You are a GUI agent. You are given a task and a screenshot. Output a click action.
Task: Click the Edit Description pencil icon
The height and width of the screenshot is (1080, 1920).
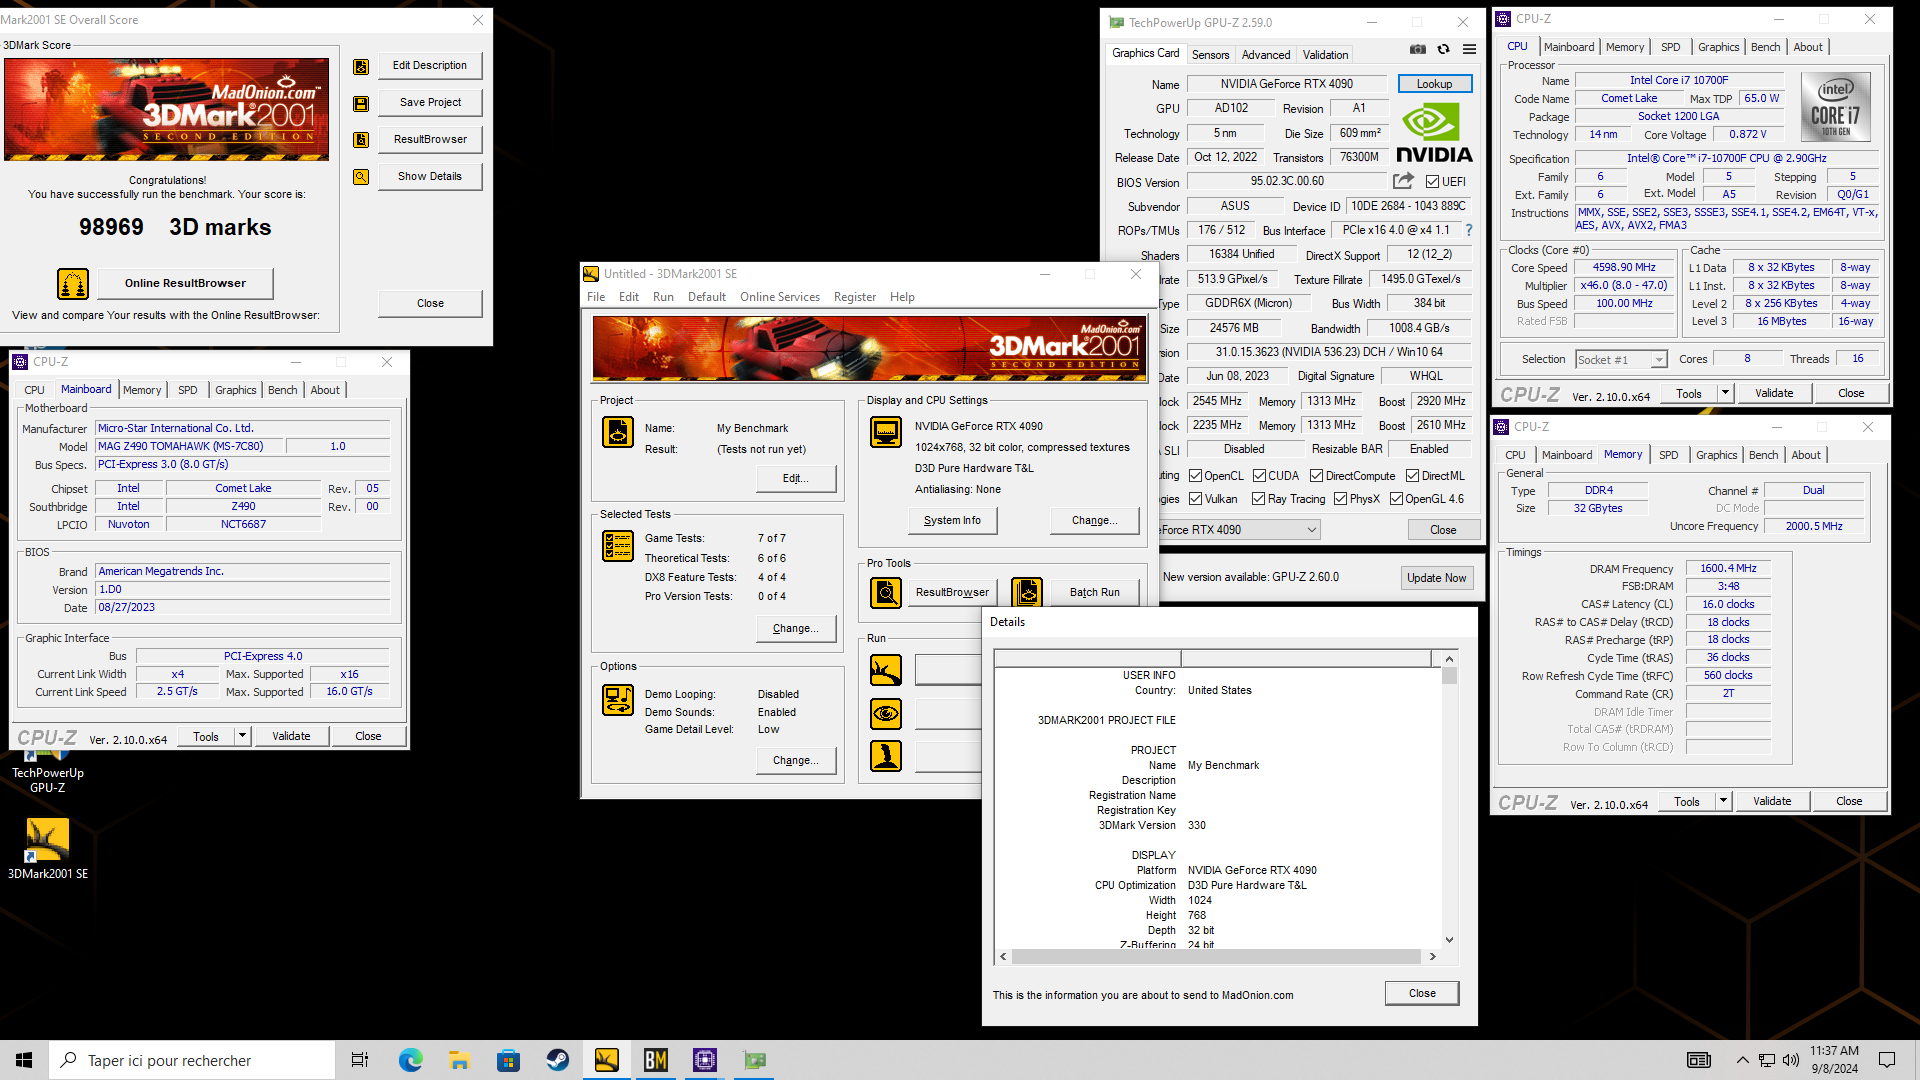click(x=361, y=66)
